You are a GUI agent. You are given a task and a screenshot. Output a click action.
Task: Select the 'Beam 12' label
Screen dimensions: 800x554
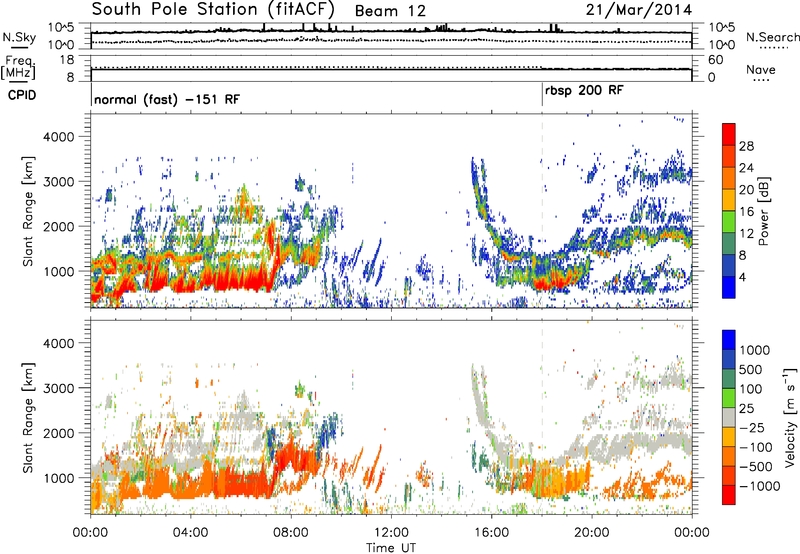(390, 11)
